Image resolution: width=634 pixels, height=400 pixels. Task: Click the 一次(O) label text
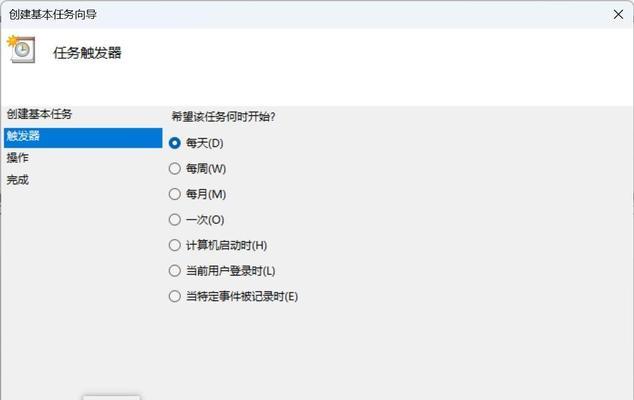(x=205, y=220)
